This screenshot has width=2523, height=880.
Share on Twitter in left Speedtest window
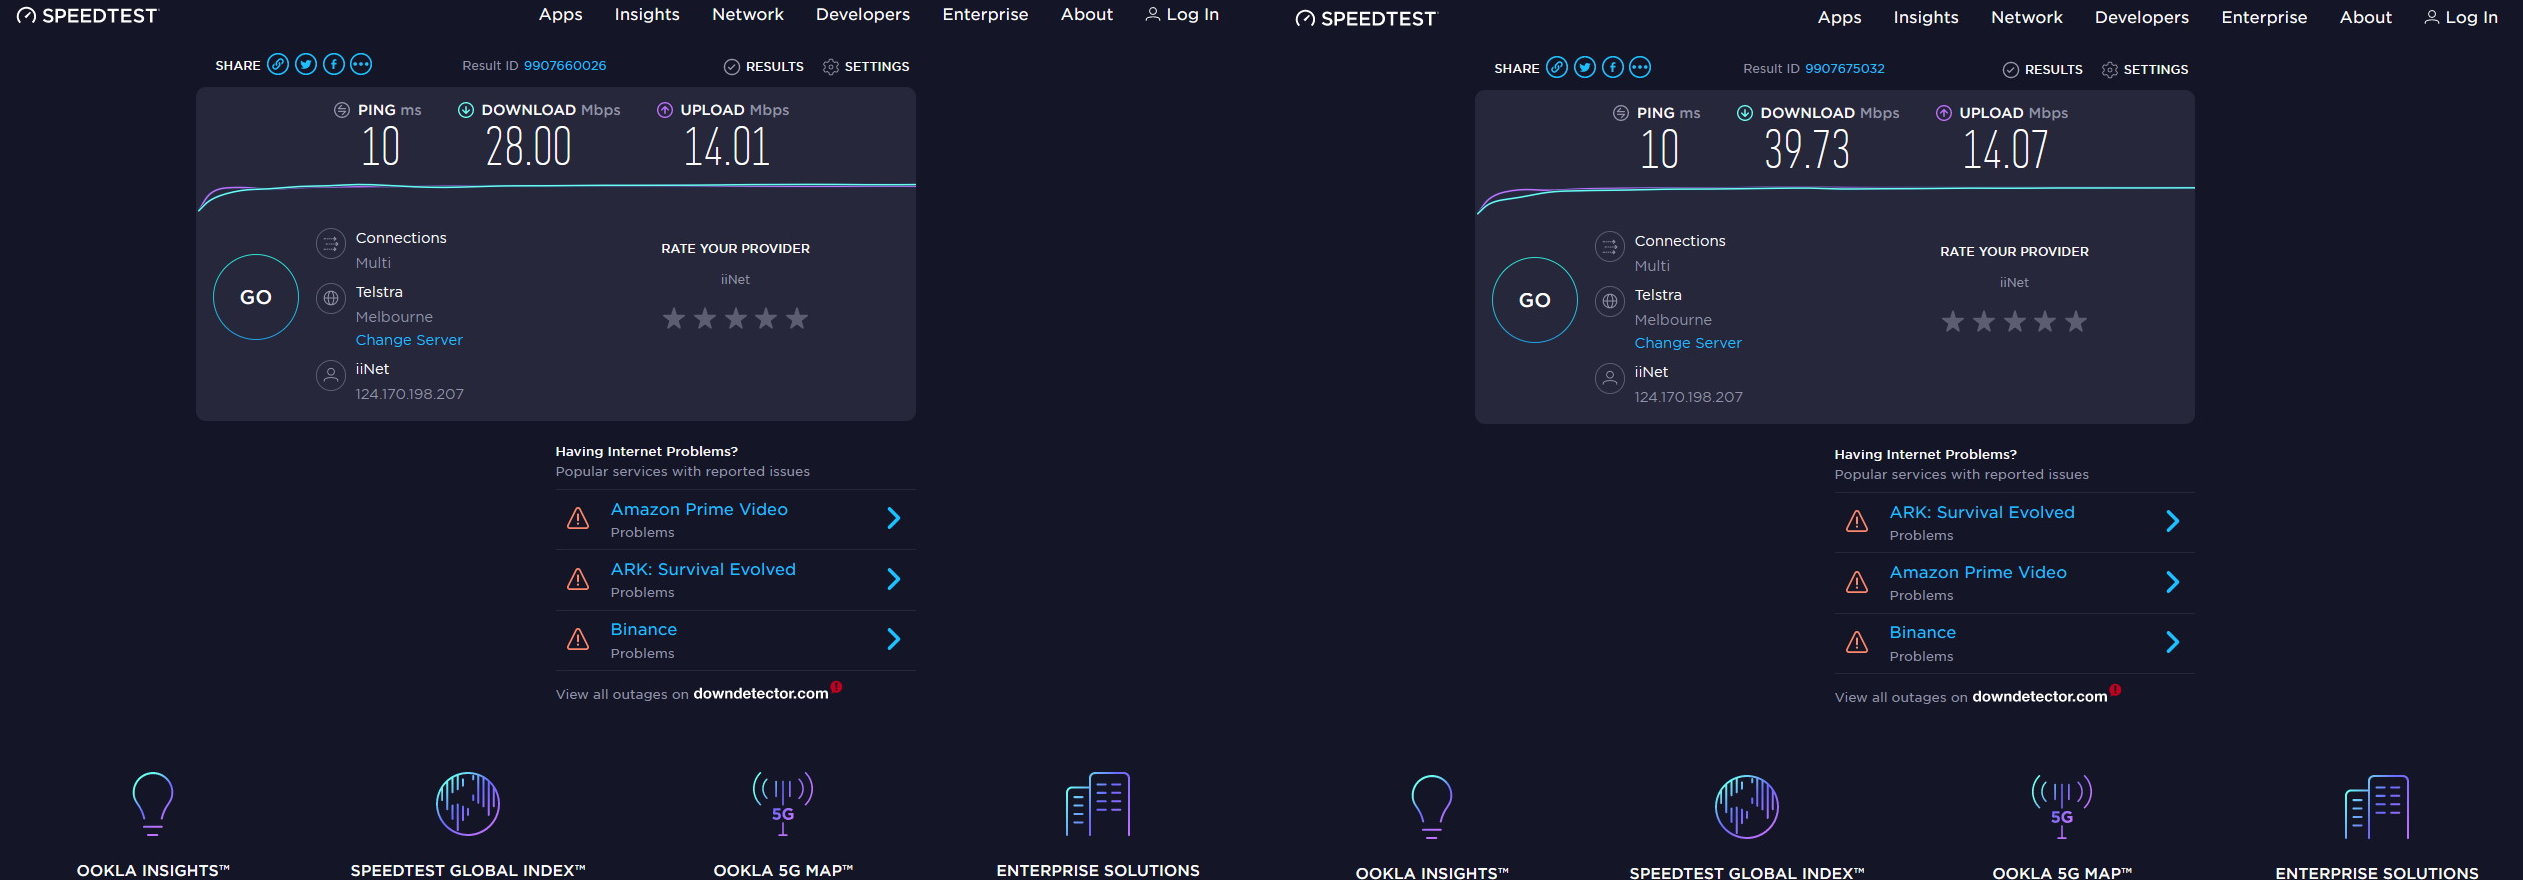click(x=306, y=64)
